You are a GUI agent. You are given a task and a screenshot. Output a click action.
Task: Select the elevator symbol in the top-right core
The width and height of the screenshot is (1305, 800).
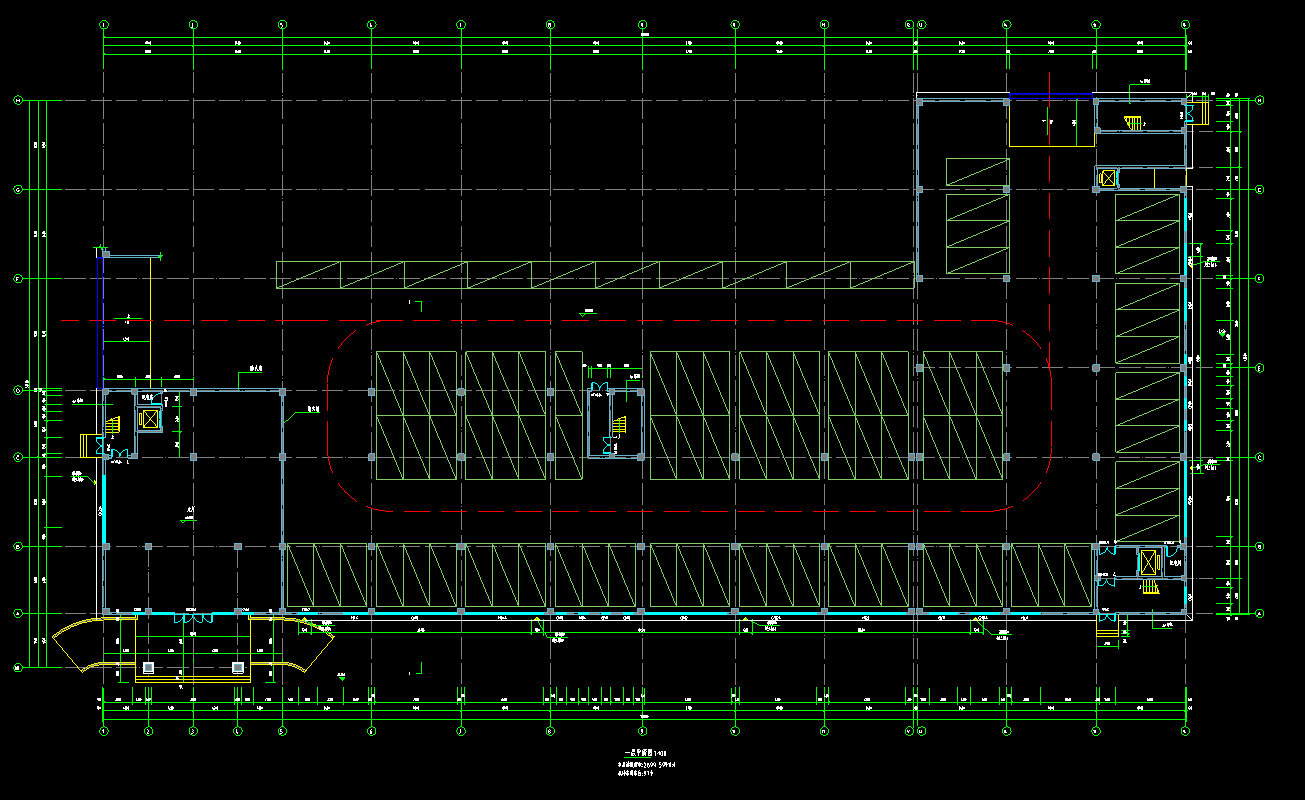1107,178
